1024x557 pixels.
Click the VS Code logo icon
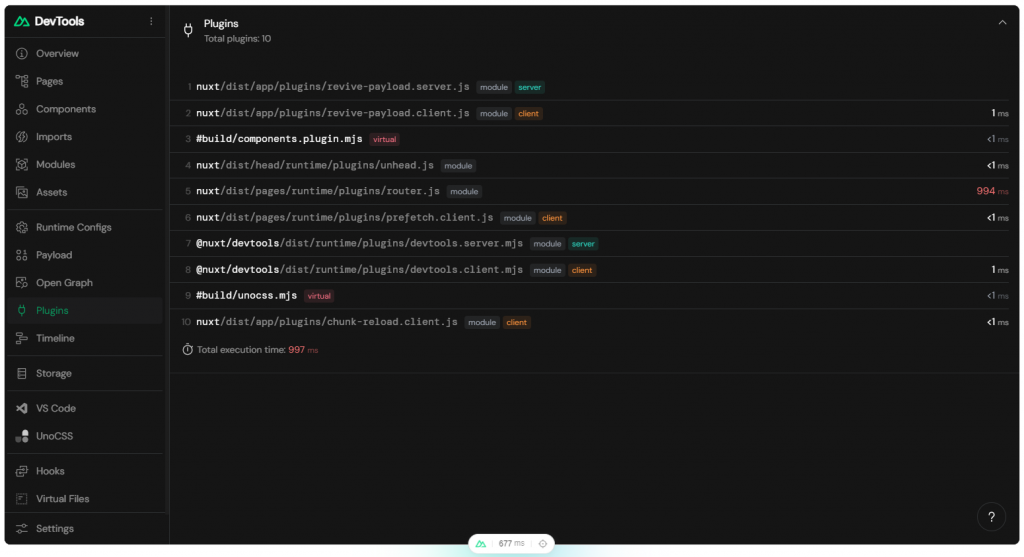pos(22,408)
